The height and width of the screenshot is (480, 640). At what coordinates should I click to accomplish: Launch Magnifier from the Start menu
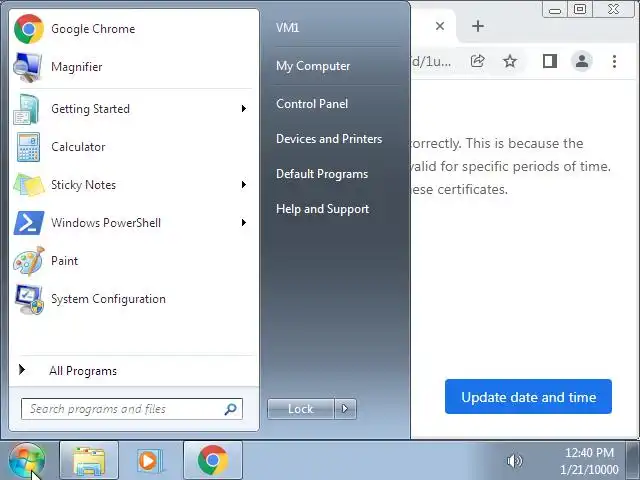click(134, 67)
